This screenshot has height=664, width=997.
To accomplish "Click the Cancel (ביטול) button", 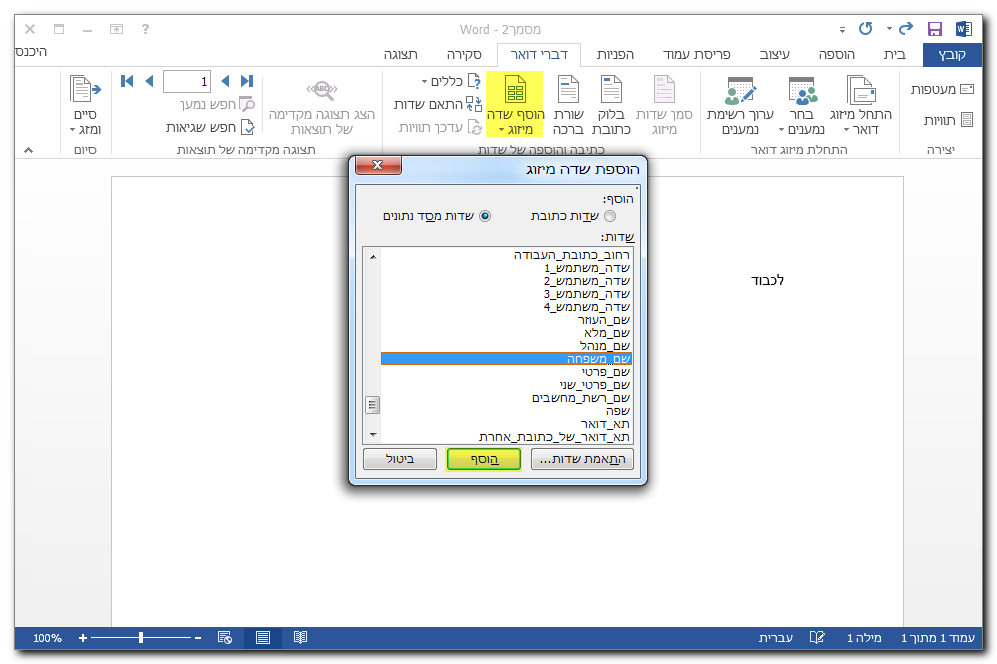I will [401, 460].
